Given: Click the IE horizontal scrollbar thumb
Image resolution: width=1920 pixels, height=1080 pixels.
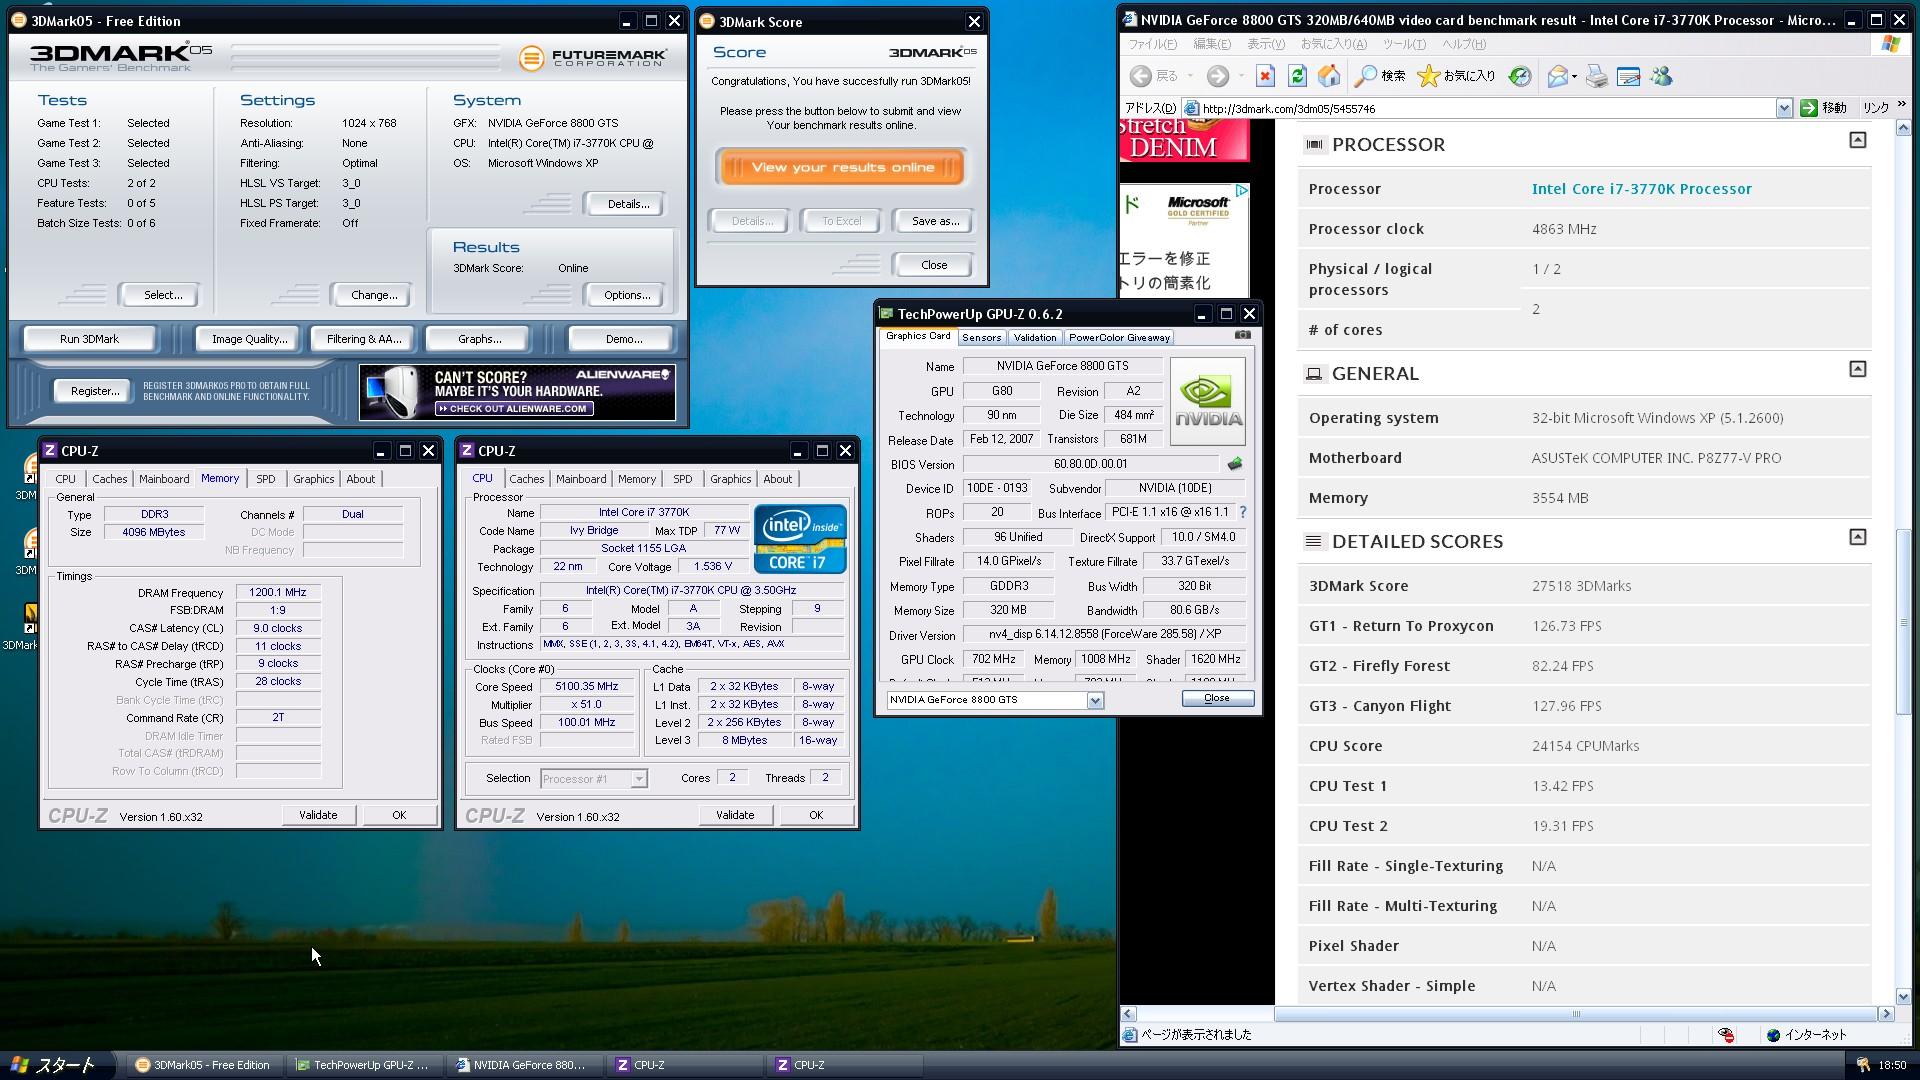Looking at the screenshot, I should pos(1576,1014).
